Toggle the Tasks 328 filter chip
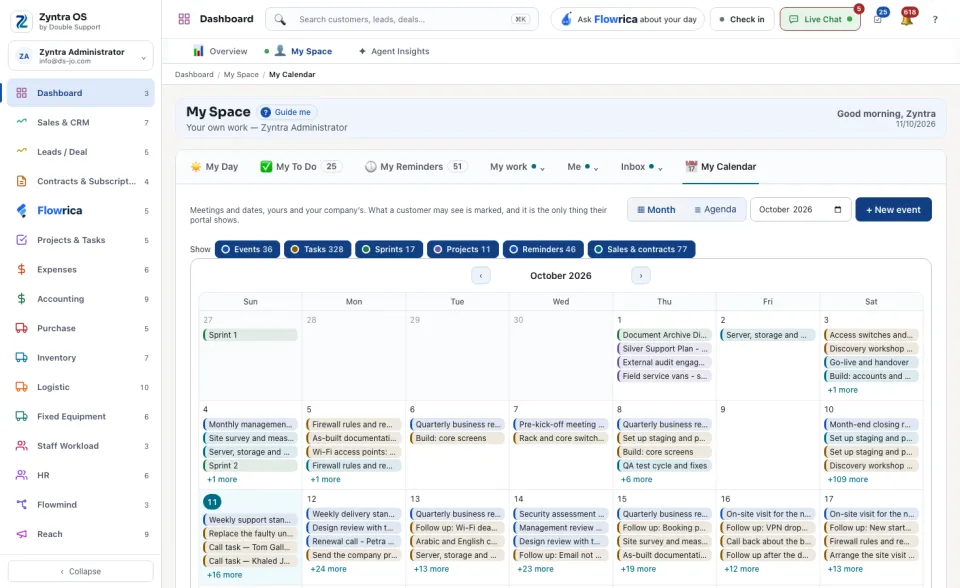960x588 pixels. (x=317, y=249)
